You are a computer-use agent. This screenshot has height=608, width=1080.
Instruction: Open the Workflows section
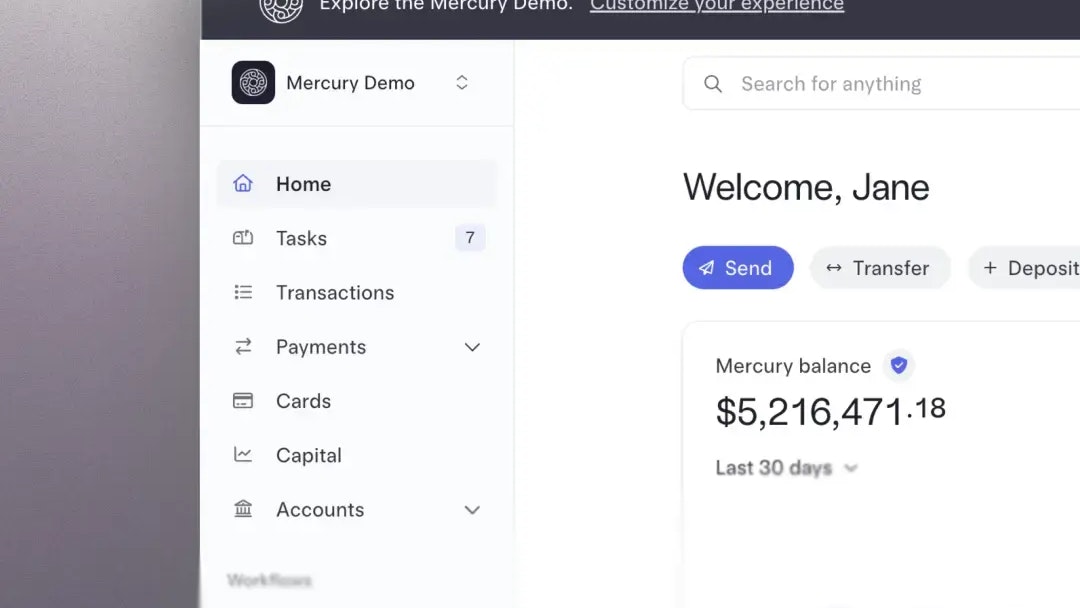click(x=268, y=580)
